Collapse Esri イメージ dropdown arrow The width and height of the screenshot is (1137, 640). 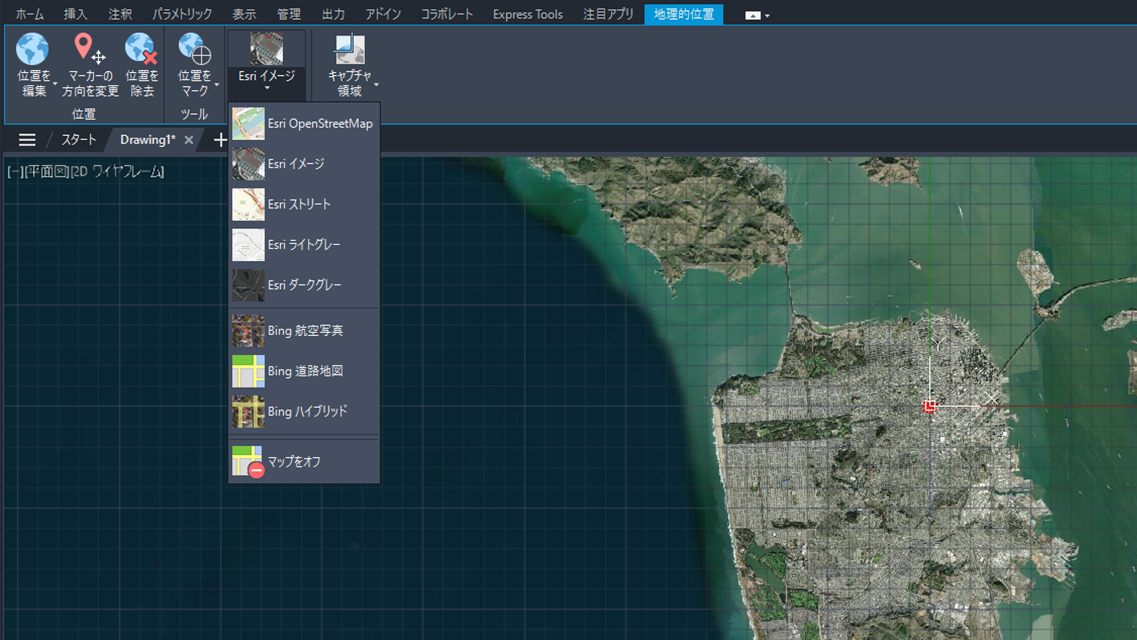267,89
